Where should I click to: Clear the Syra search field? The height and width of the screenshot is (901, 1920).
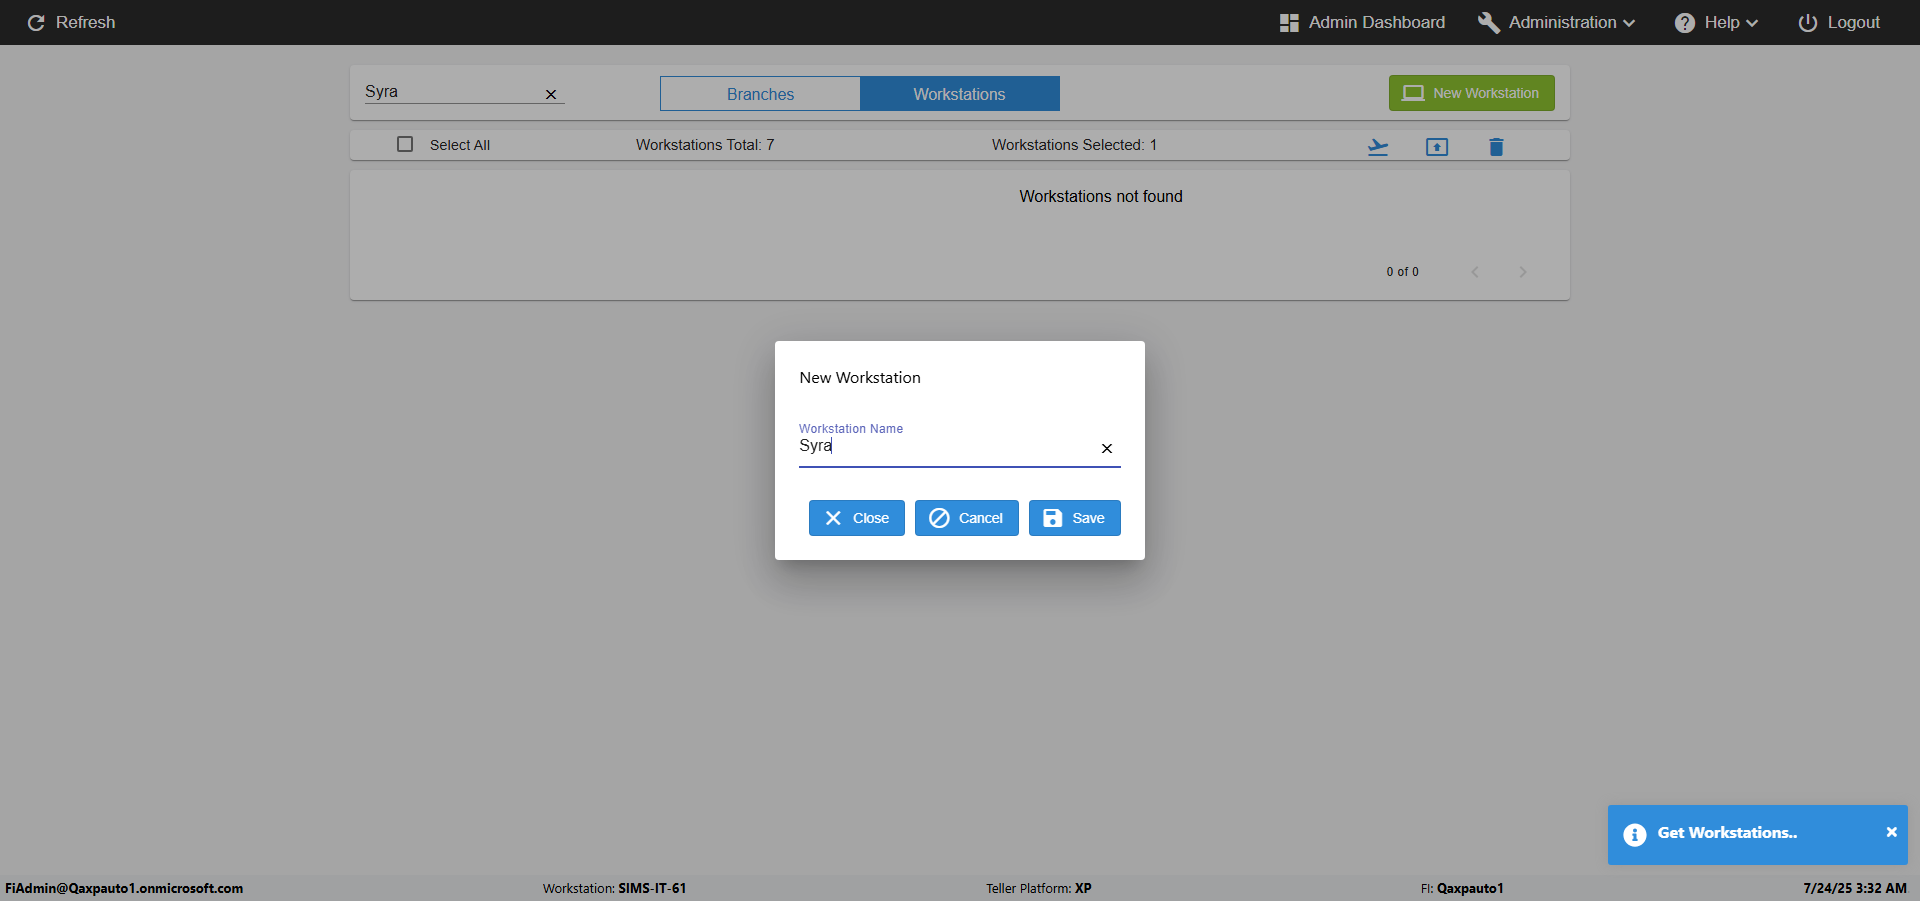550,94
